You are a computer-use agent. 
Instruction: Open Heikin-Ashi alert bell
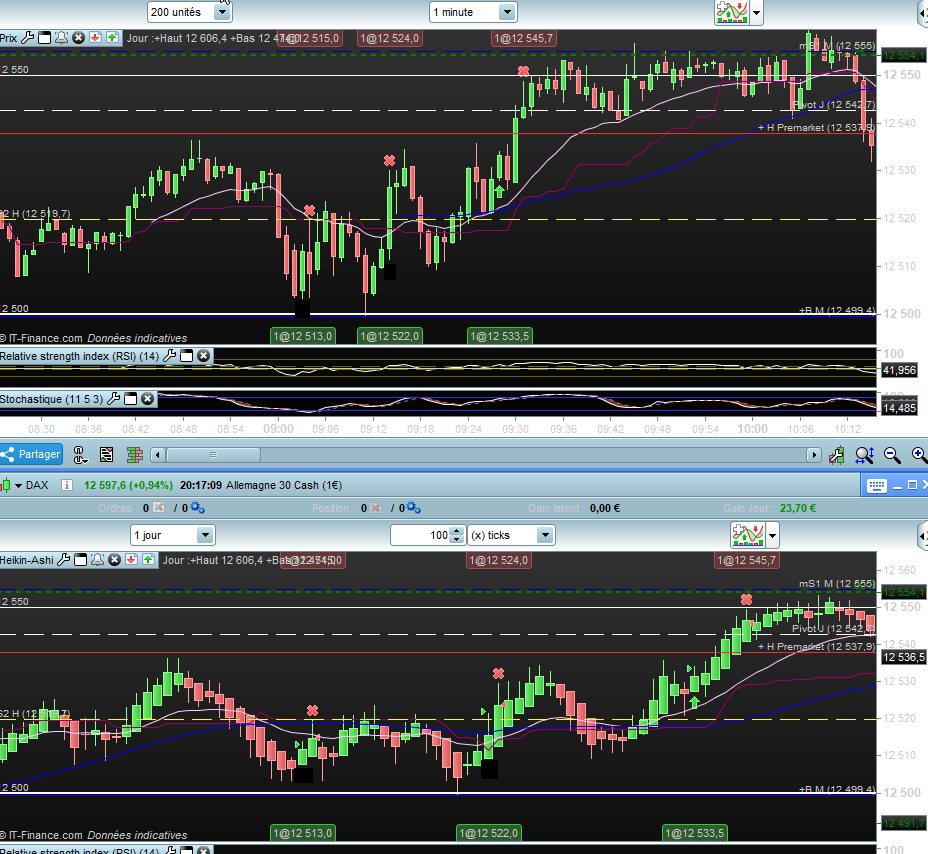click(98, 559)
